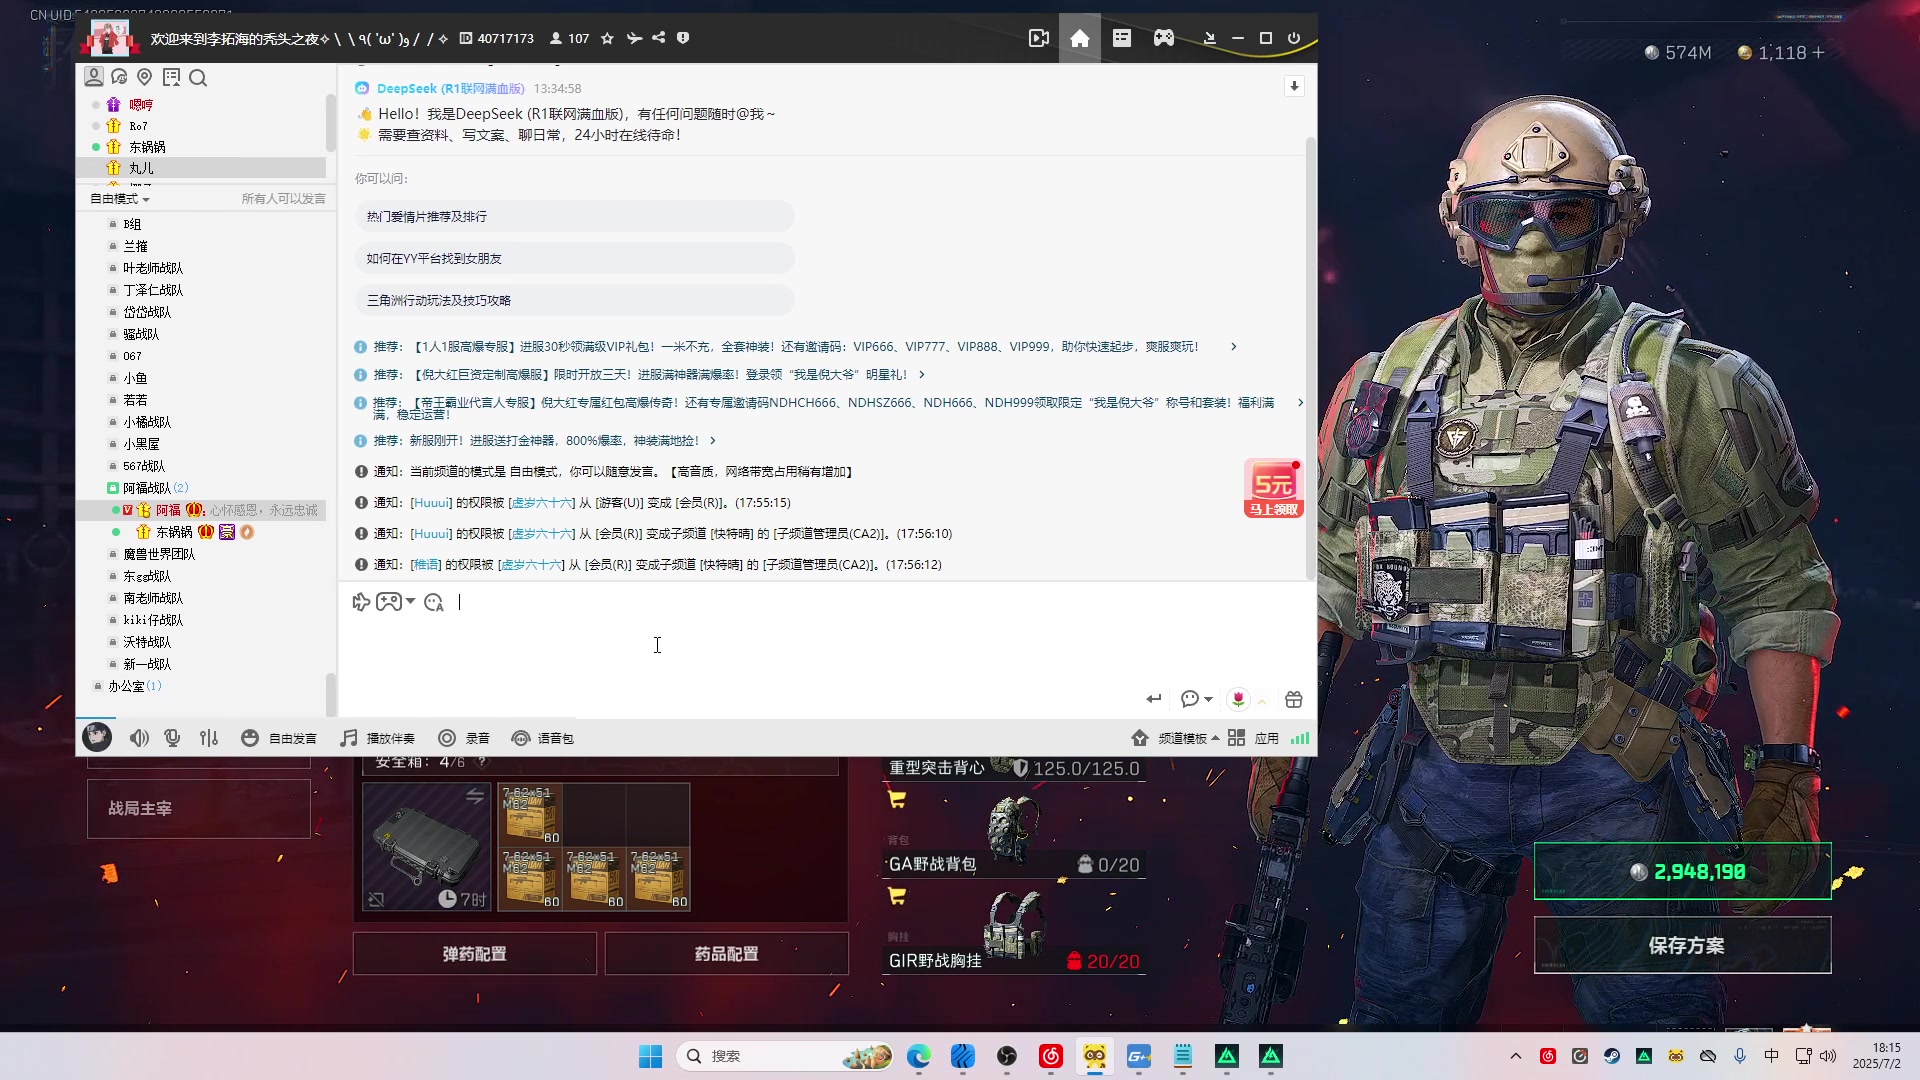Viewport: 1920px width, 1080px height.
Task: Toggle 自由发言 free speech mode
Action: 279,738
